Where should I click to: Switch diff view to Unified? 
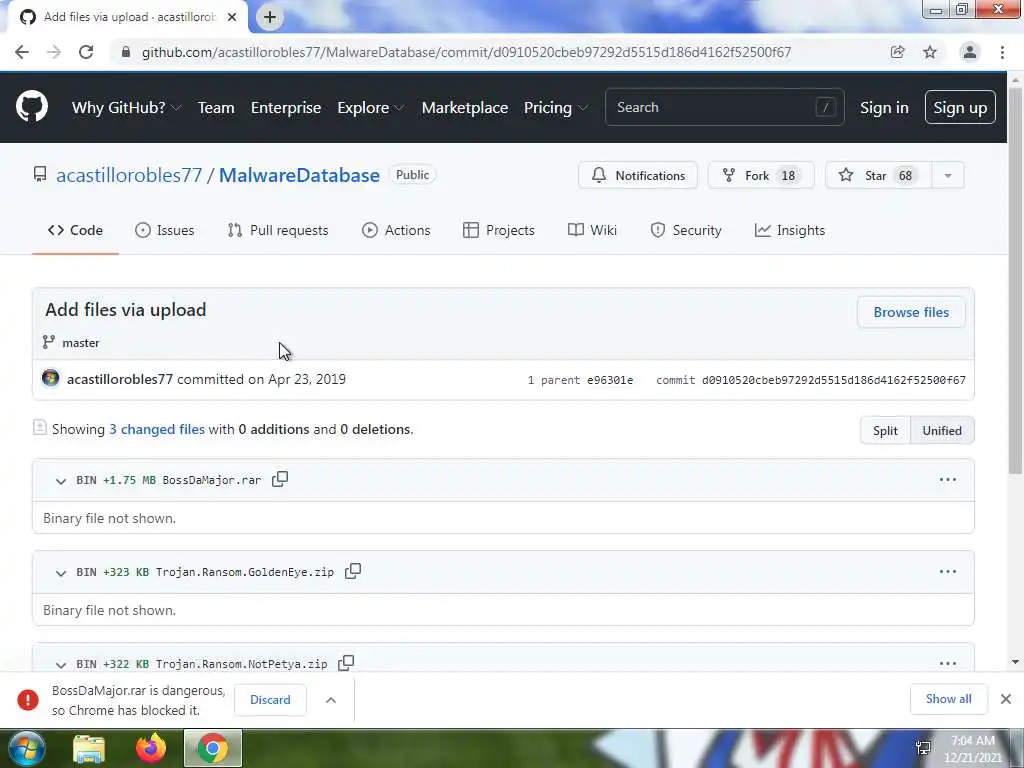click(x=942, y=430)
